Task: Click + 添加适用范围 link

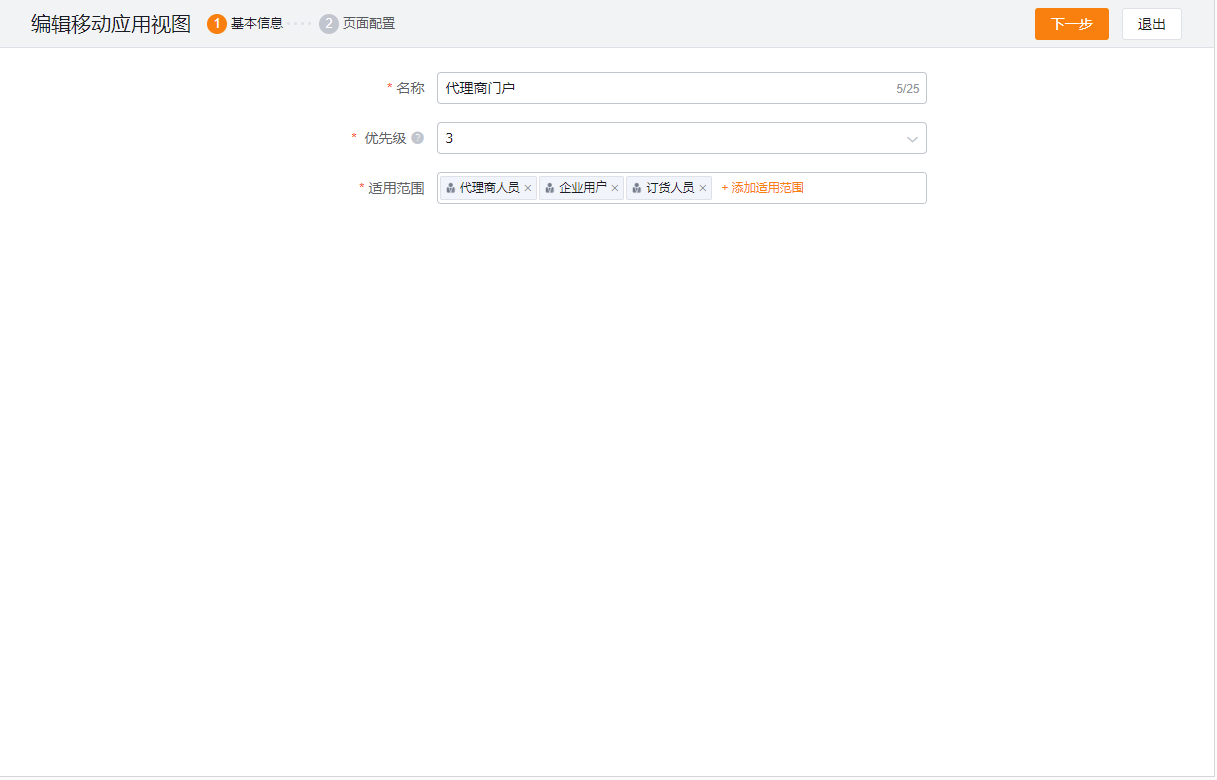Action: coord(762,188)
